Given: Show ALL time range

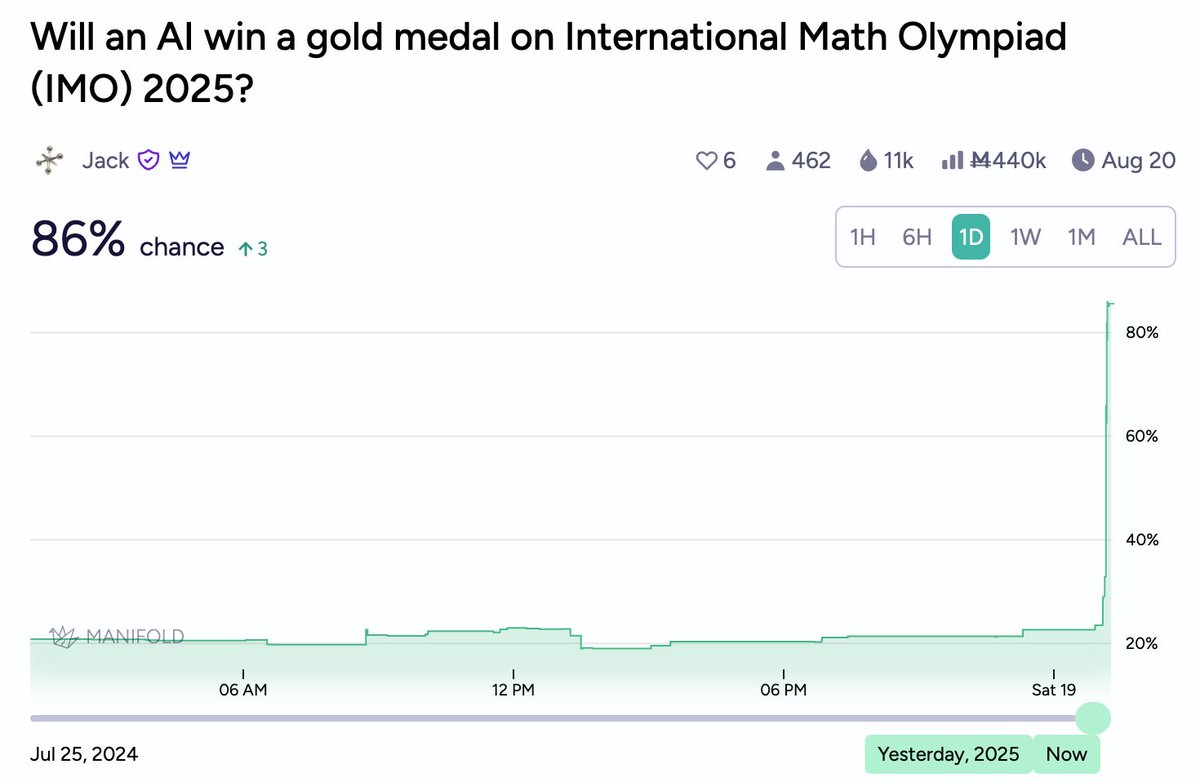Looking at the screenshot, I should (x=1142, y=237).
